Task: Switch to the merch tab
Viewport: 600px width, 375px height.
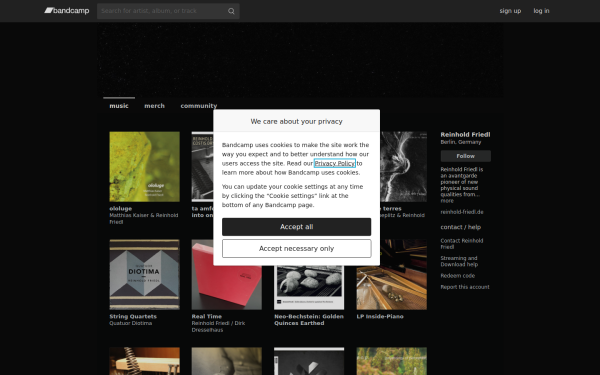Action: (154, 106)
